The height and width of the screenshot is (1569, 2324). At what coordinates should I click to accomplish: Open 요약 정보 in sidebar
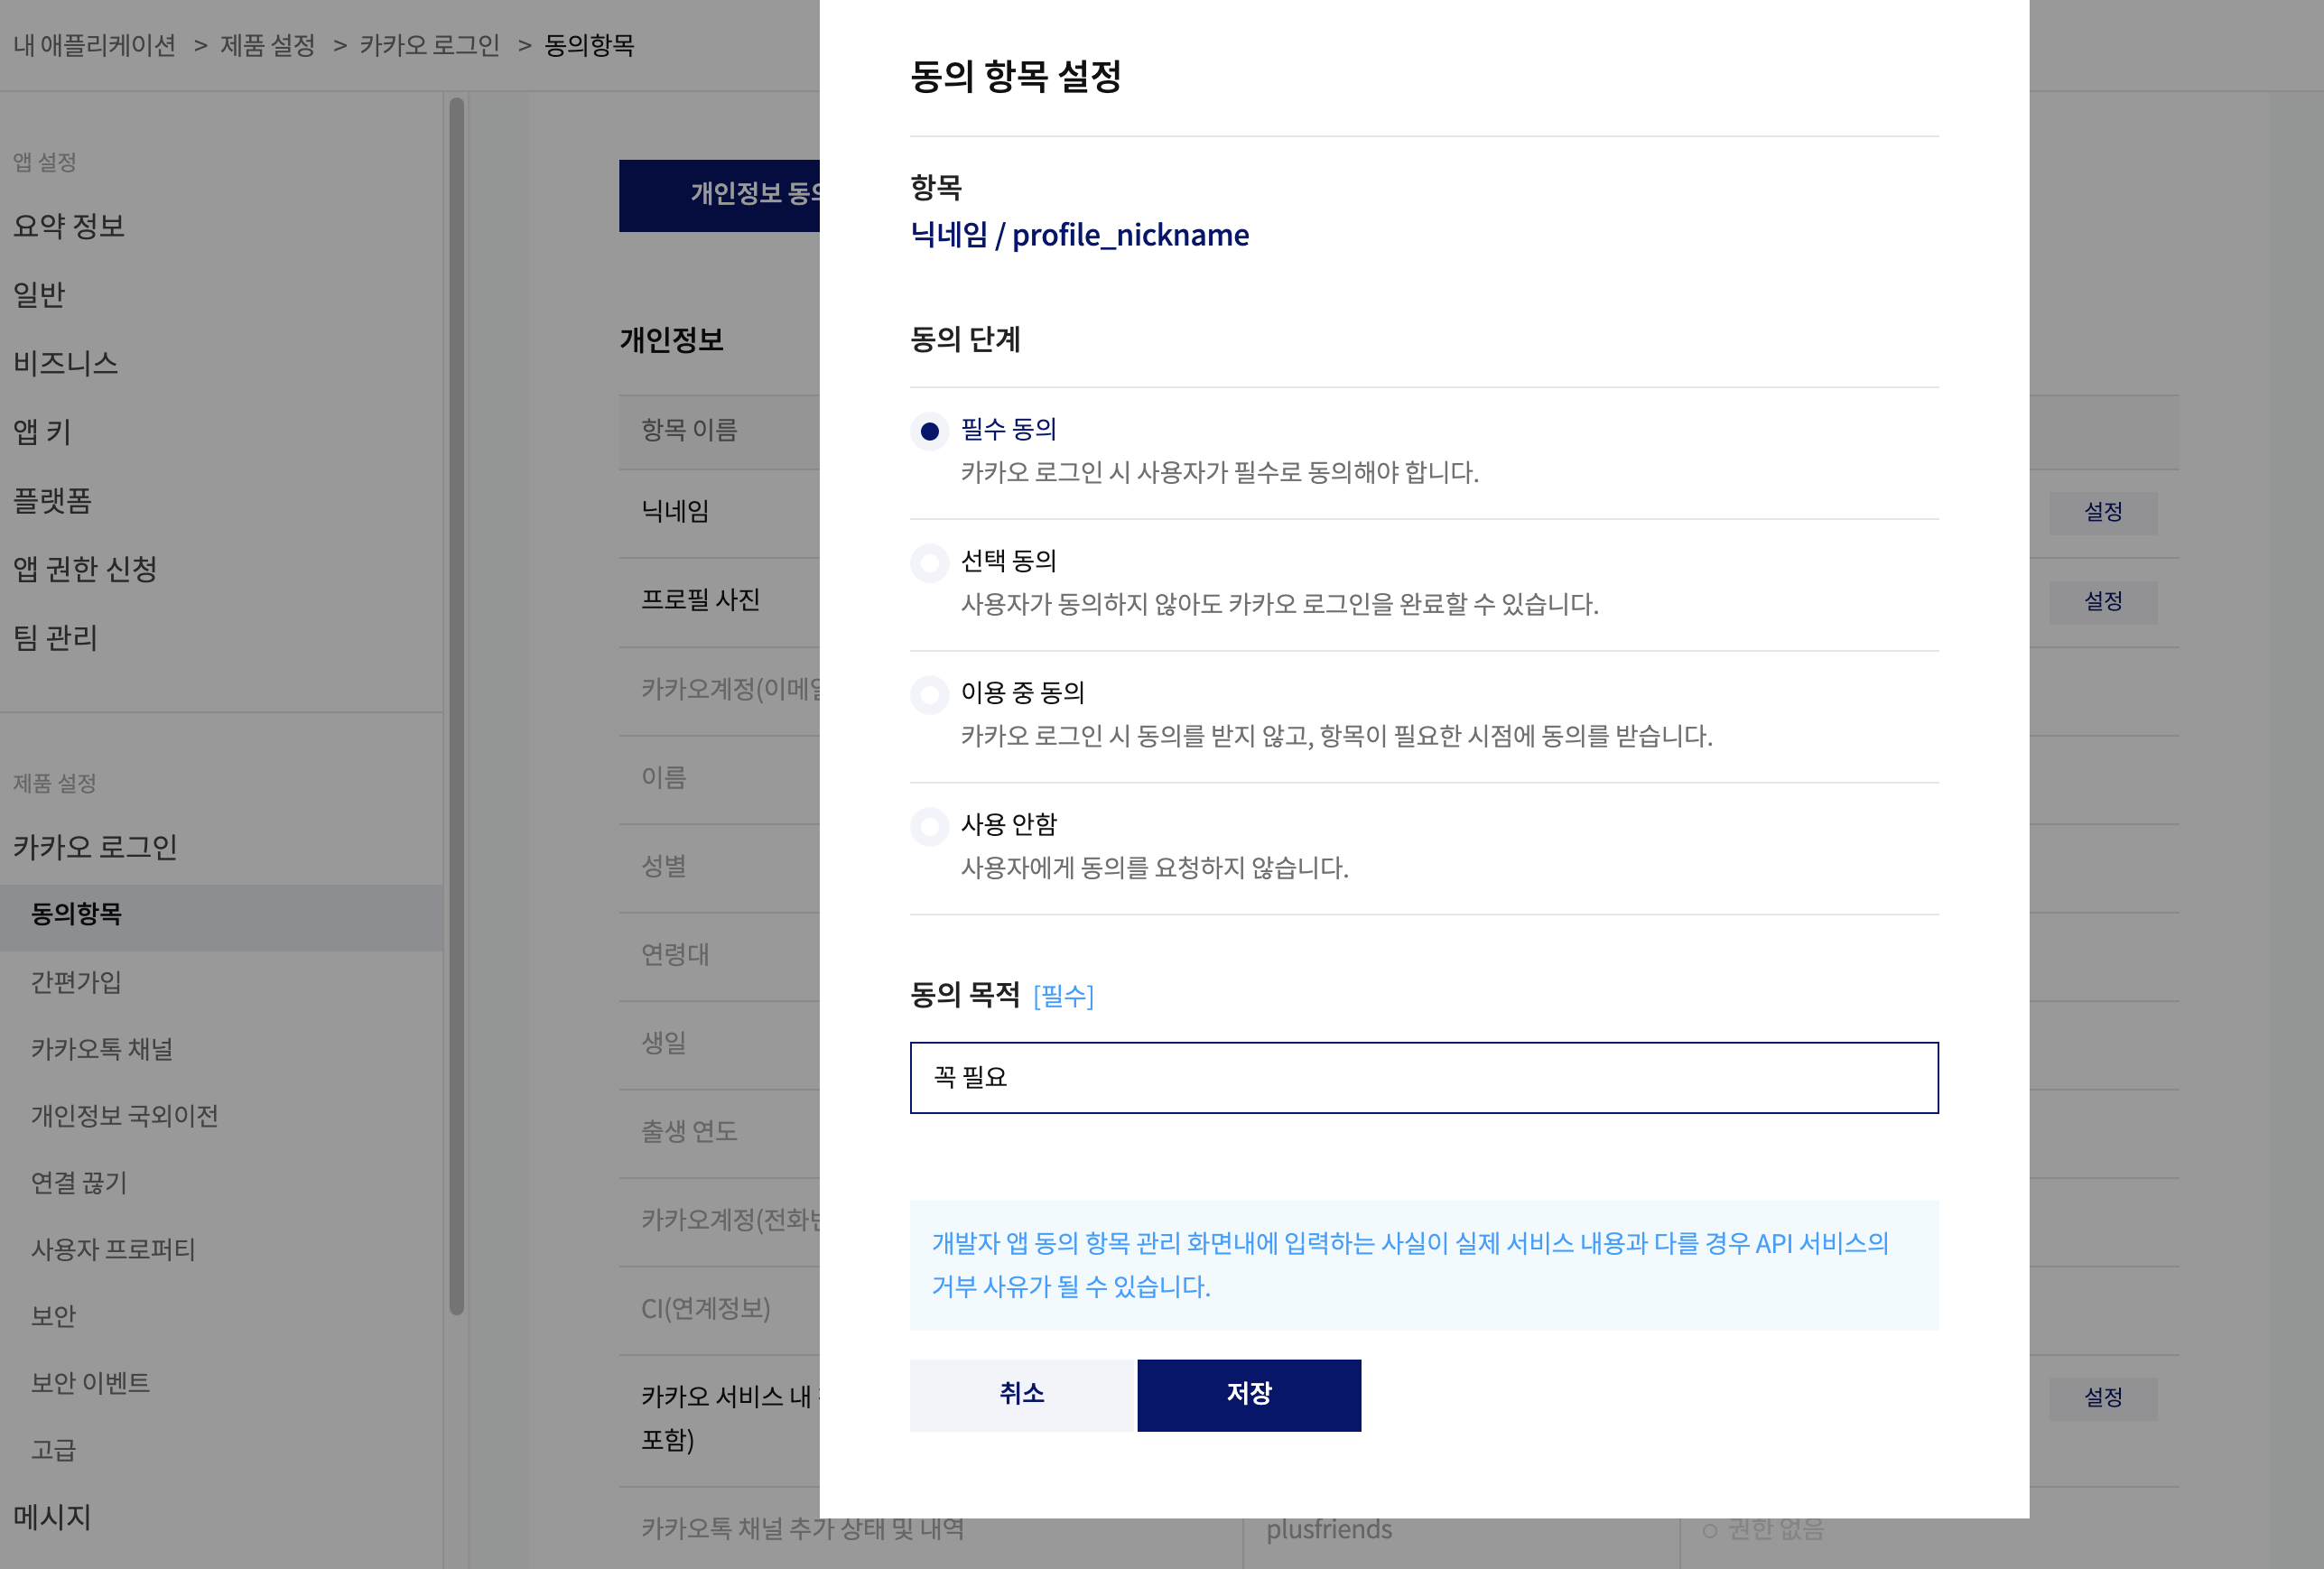69,226
